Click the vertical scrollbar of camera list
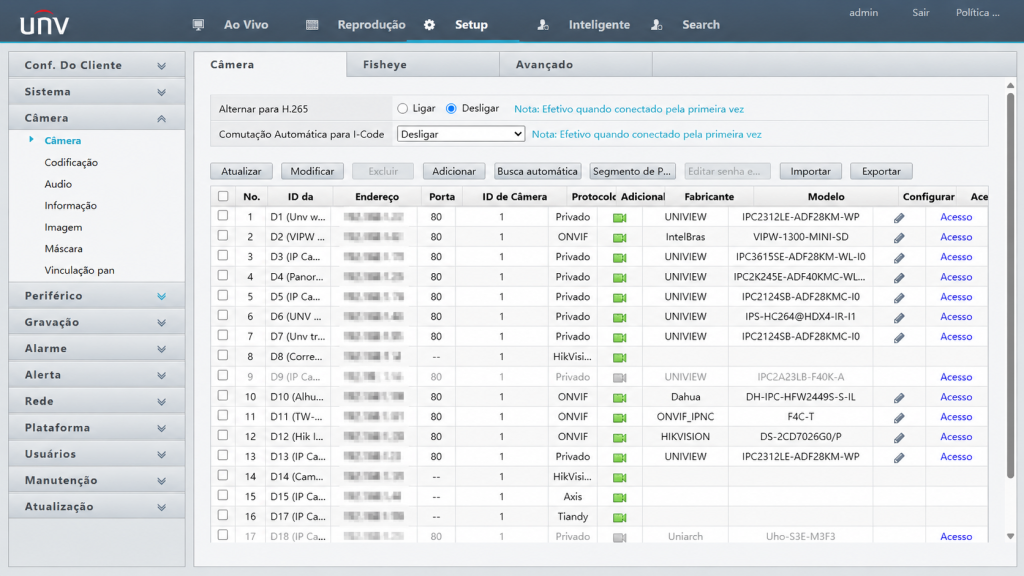This screenshot has height=576, width=1024. (1010, 284)
